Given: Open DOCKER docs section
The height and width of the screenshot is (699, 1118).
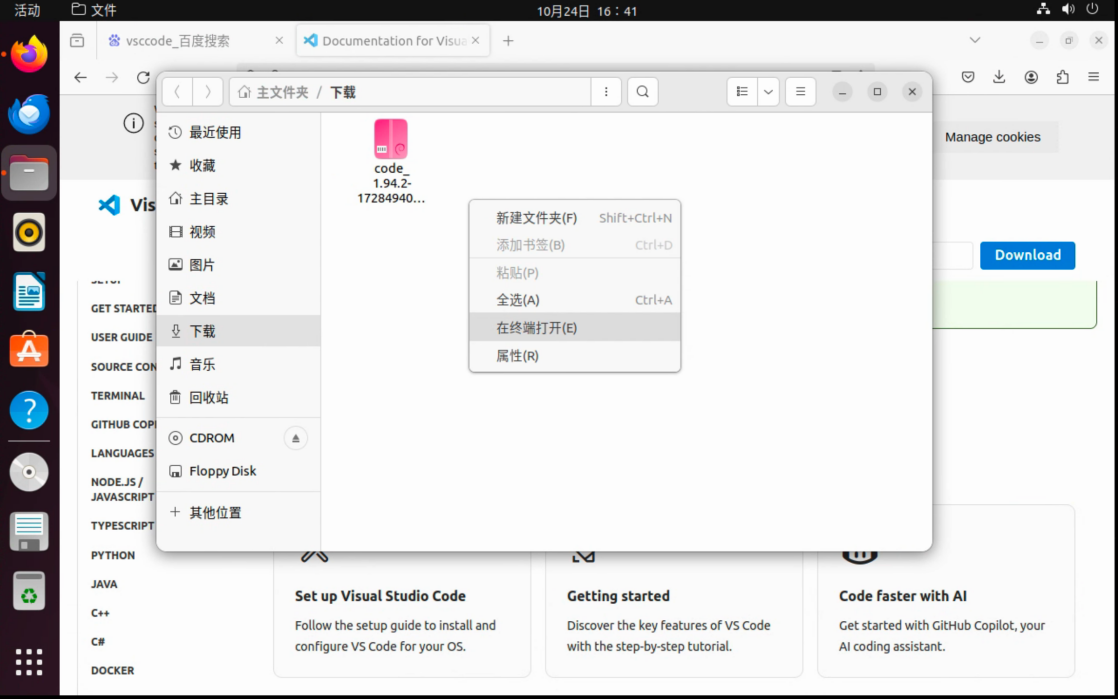Looking at the screenshot, I should pyautogui.click(x=113, y=670).
